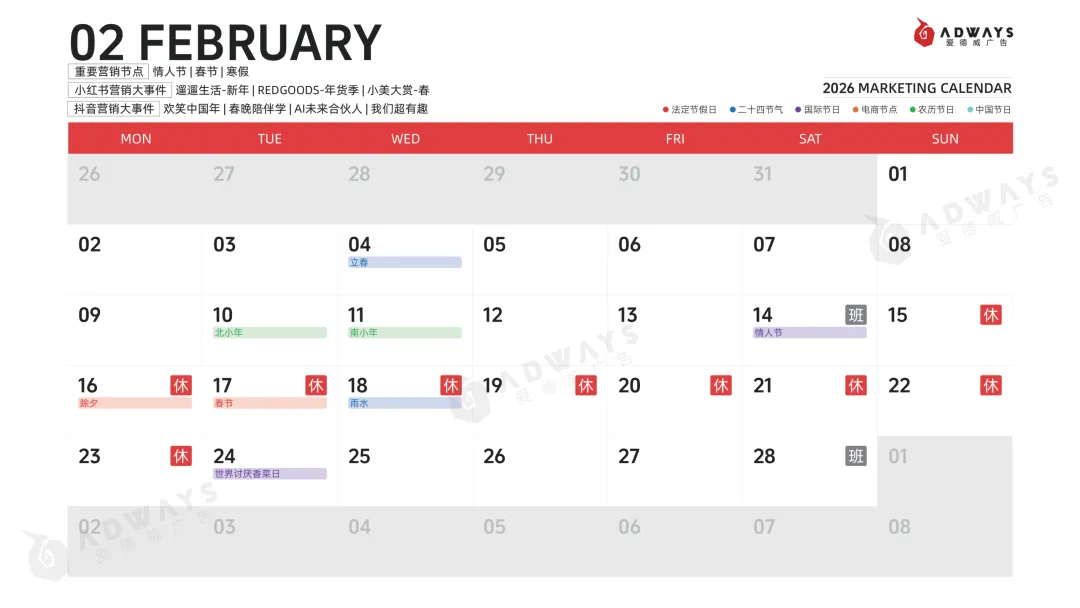This screenshot has width=1080, height=608.
Task: Click the 2026 MARKETING CALENDAR heading
Action: point(916,88)
